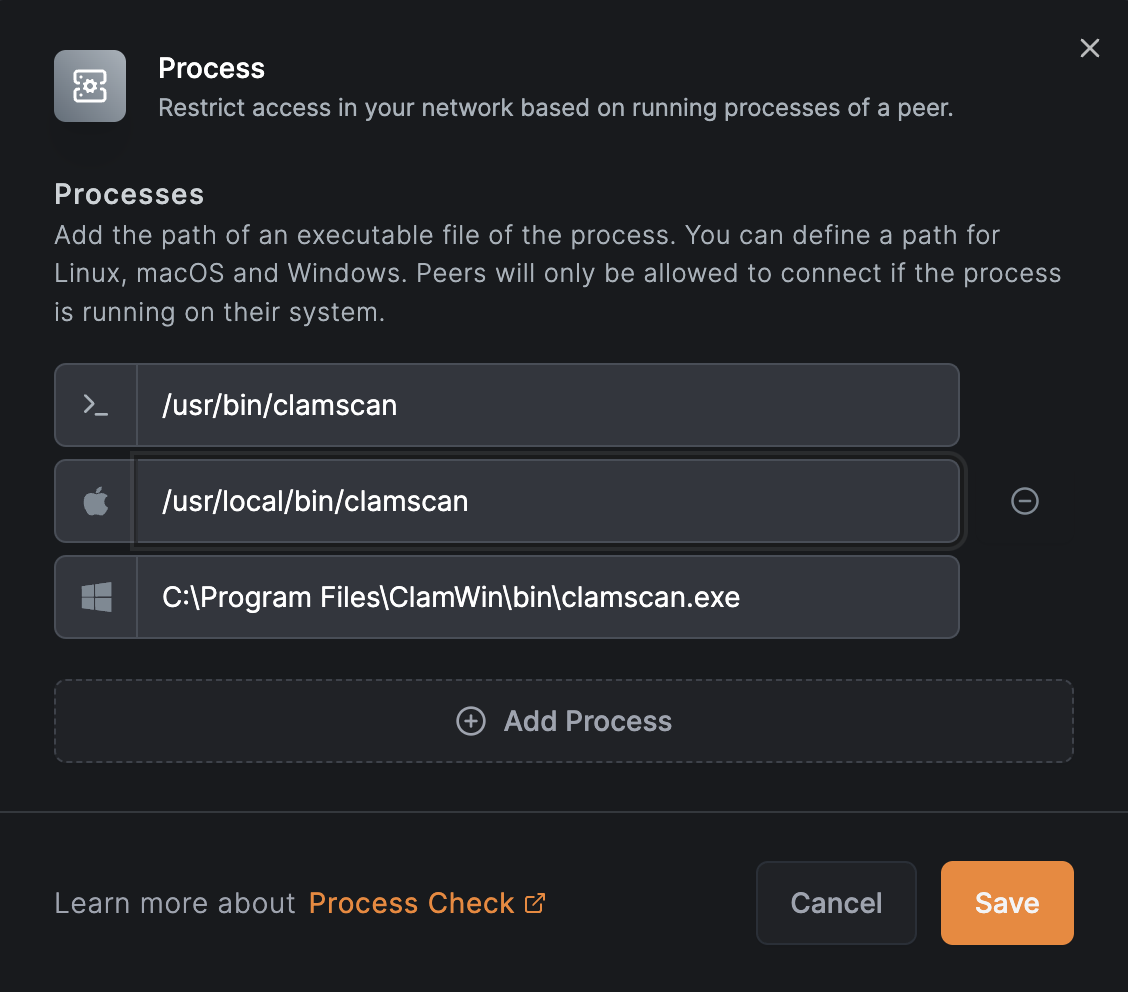Click the plus icon inside Add Process
The width and height of the screenshot is (1128, 992).
[471, 720]
